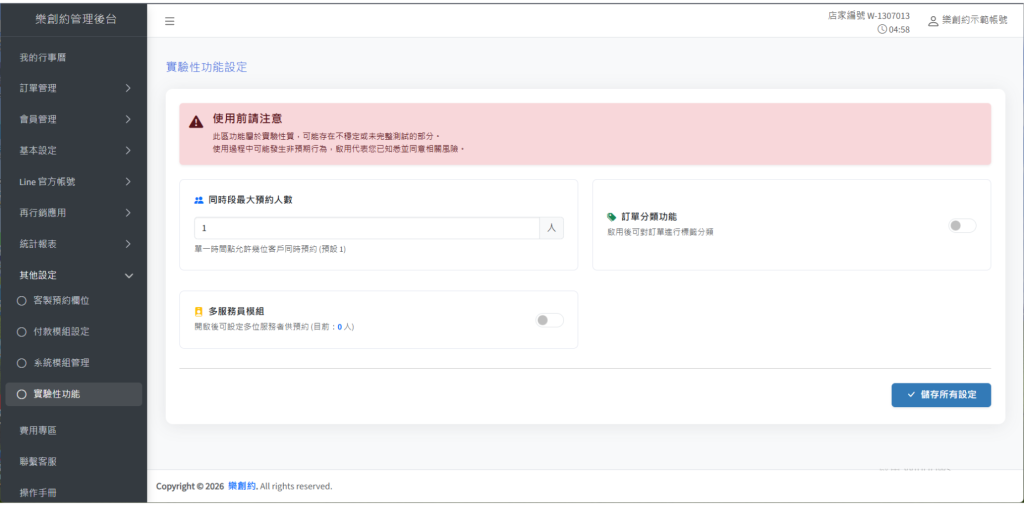
Task: Expand the Line 官方帳號 menu
Action: [73, 181]
